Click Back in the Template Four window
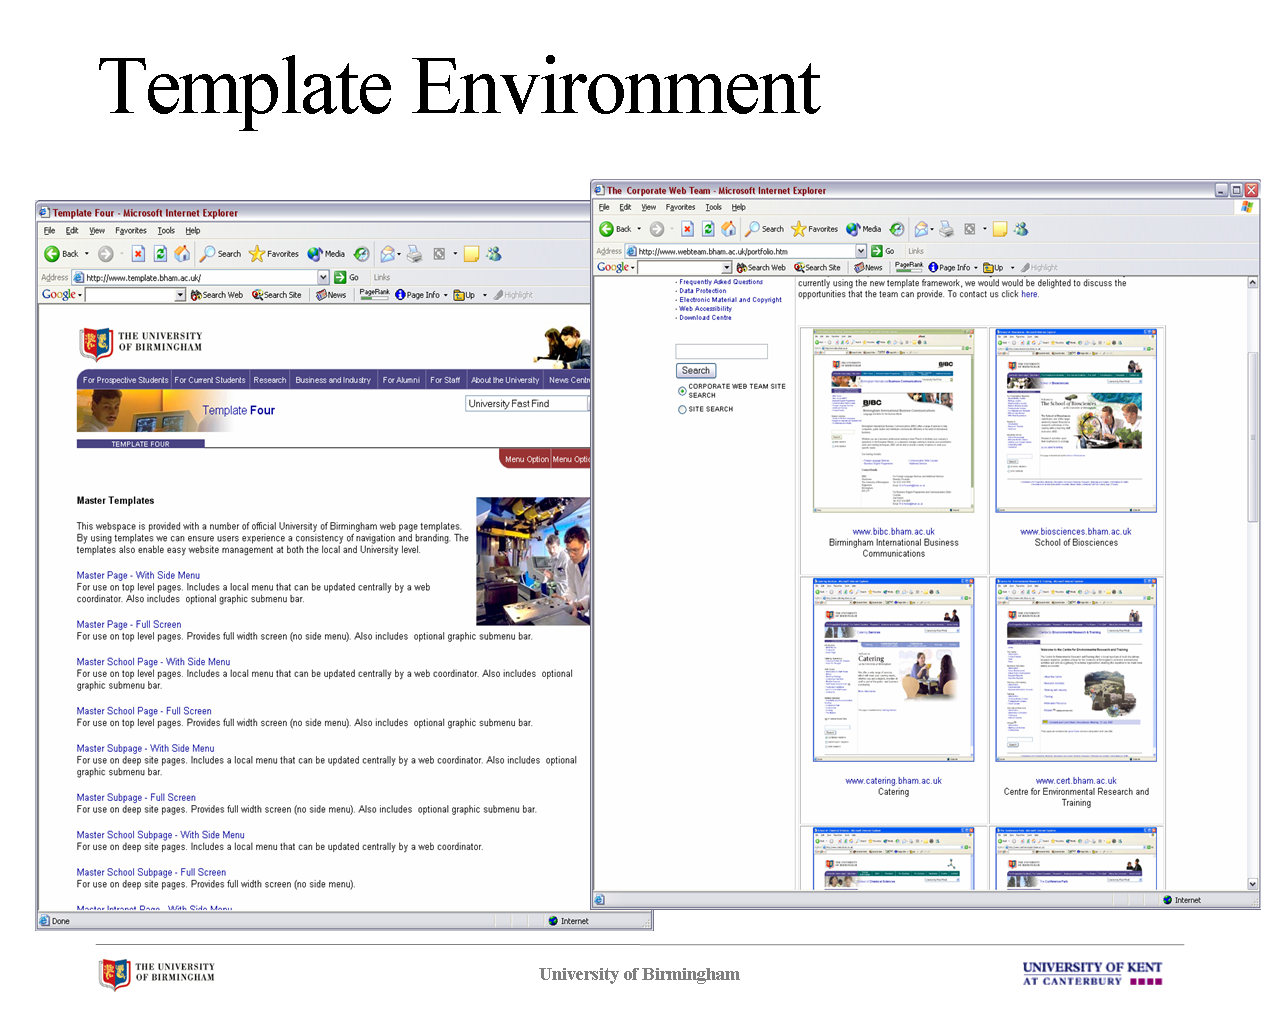Image resolution: width=1280 pixels, height=1024 pixels. (x=61, y=254)
